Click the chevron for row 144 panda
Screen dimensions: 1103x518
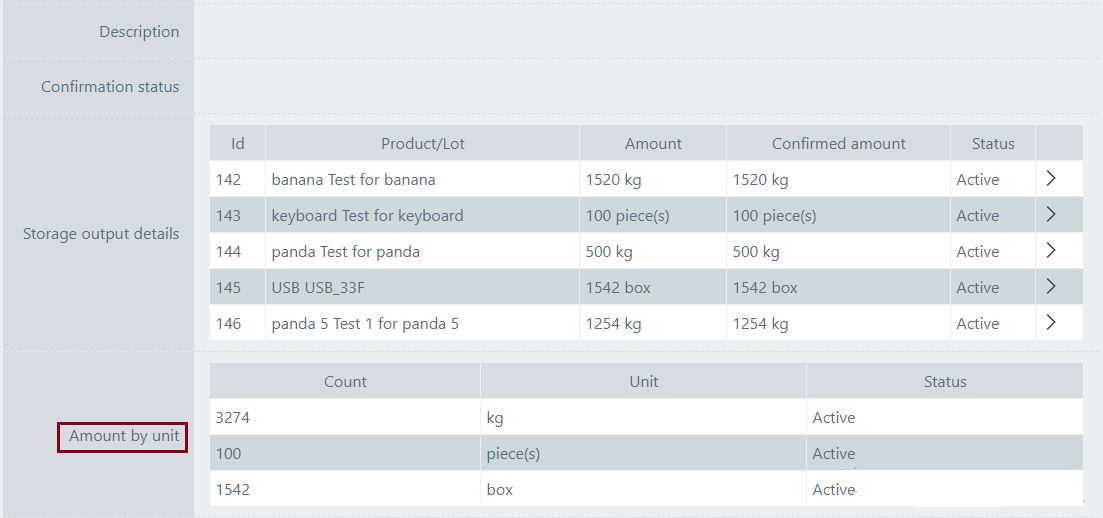pos(1051,251)
